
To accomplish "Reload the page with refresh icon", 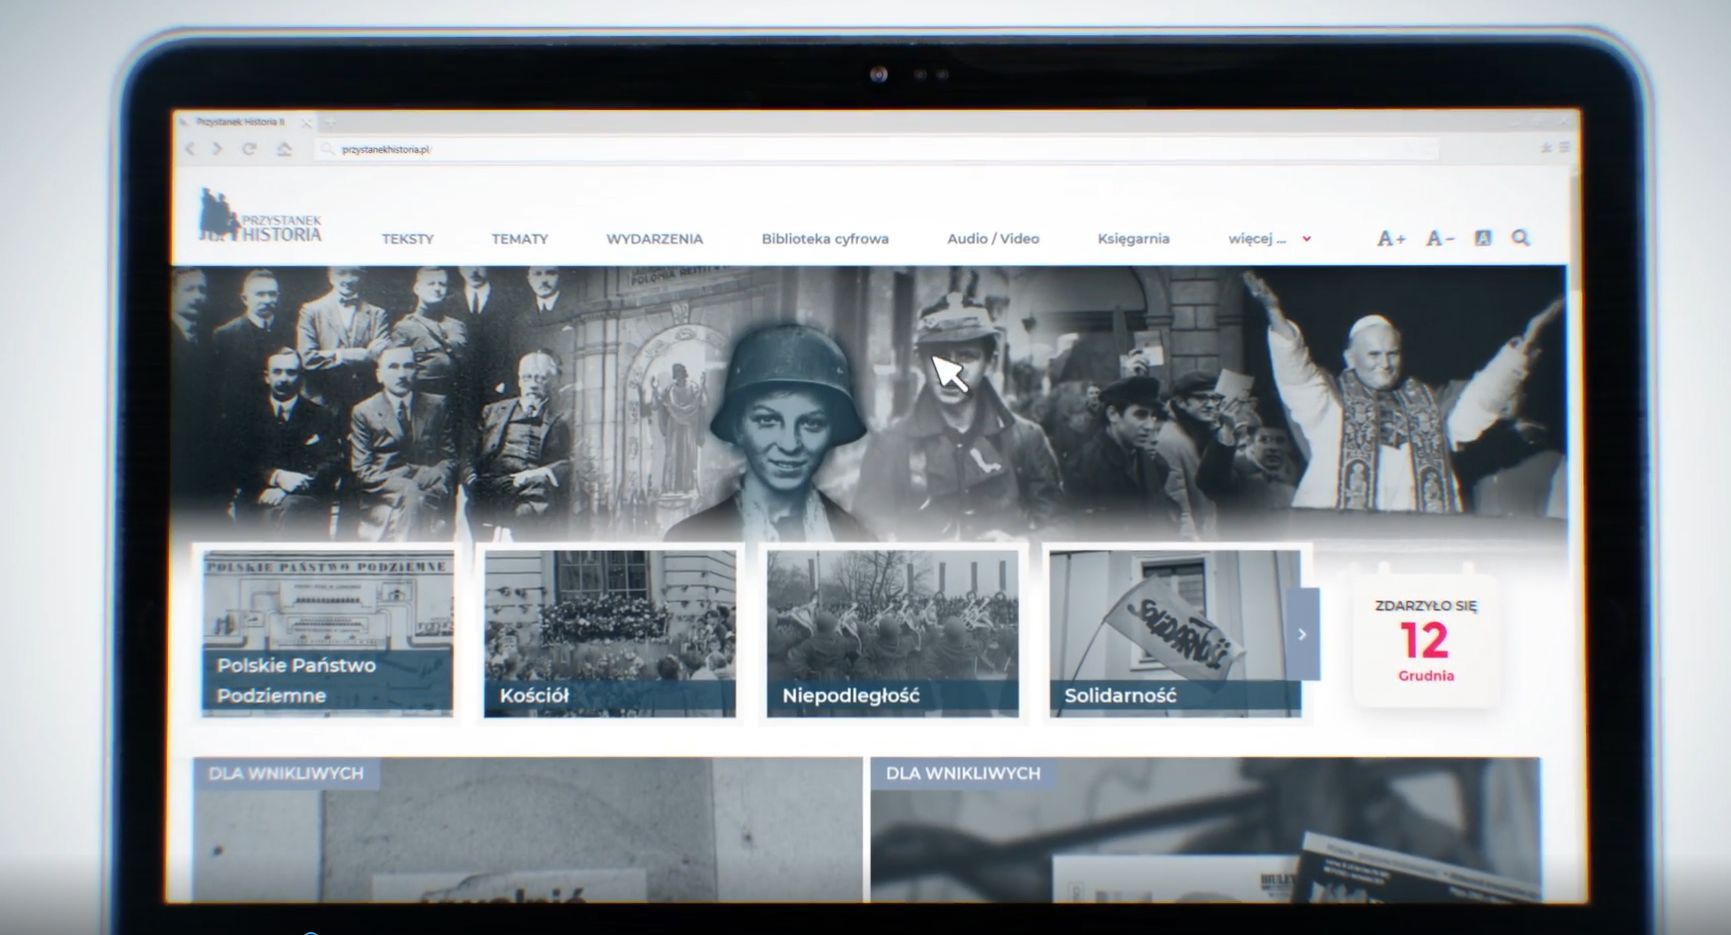I will [x=249, y=149].
